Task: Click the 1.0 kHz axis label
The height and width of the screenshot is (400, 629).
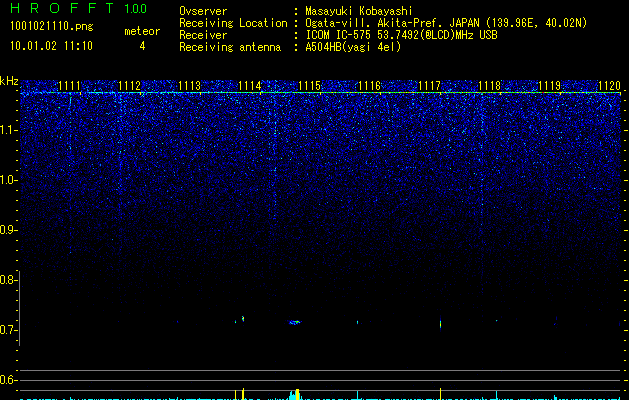Action: [8, 180]
